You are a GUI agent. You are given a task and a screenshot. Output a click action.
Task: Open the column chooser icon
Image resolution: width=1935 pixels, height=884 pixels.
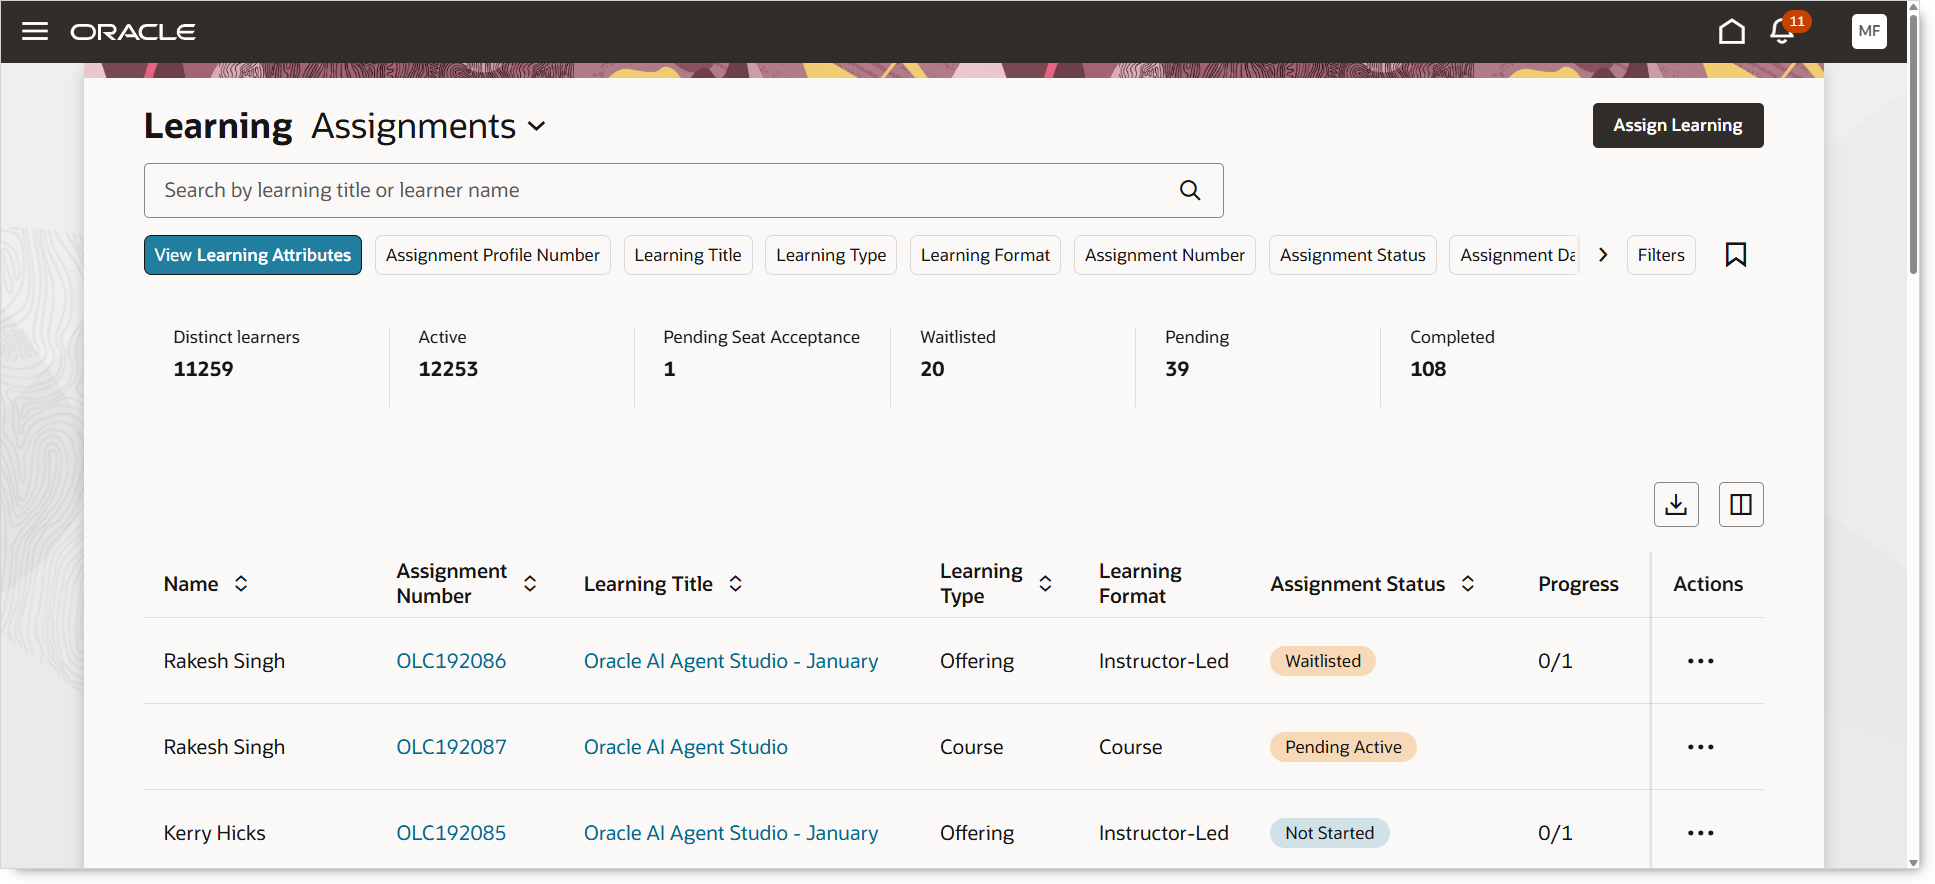(1741, 504)
